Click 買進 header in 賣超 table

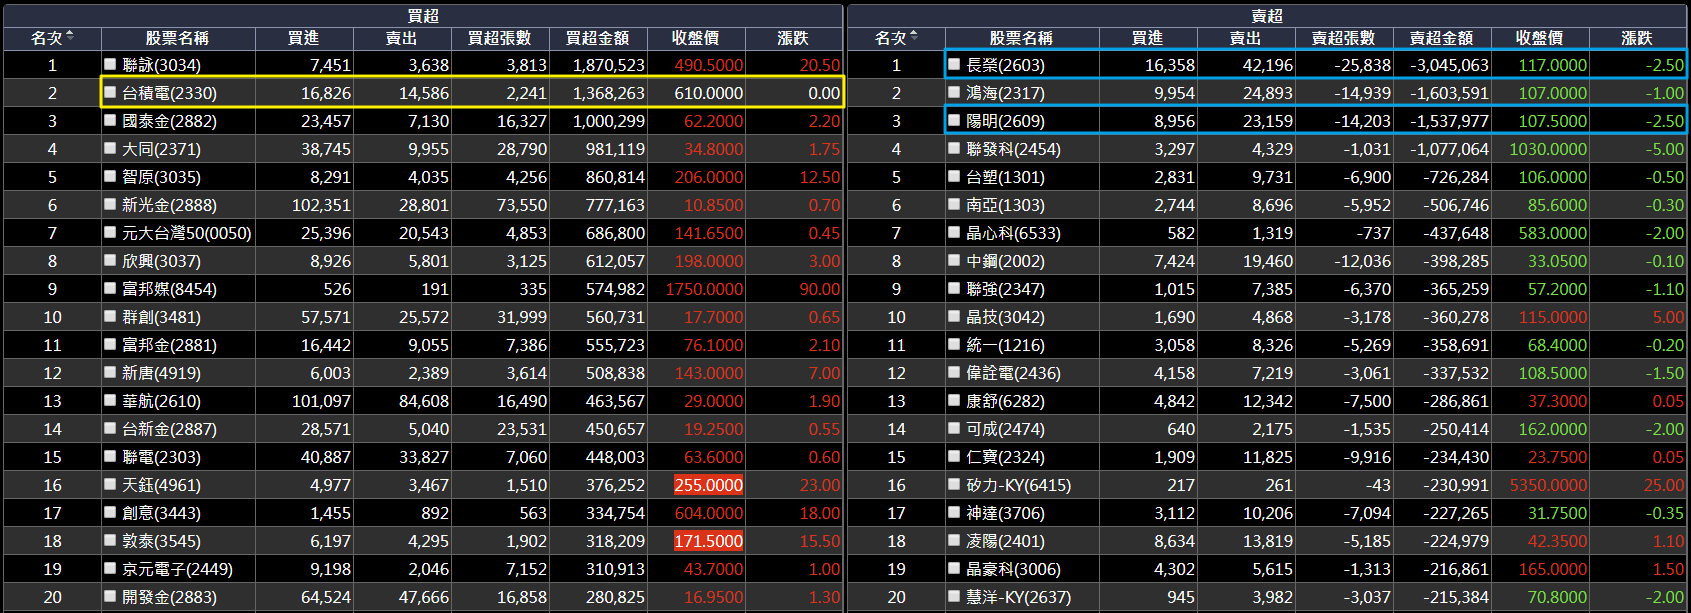tap(1147, 38)
